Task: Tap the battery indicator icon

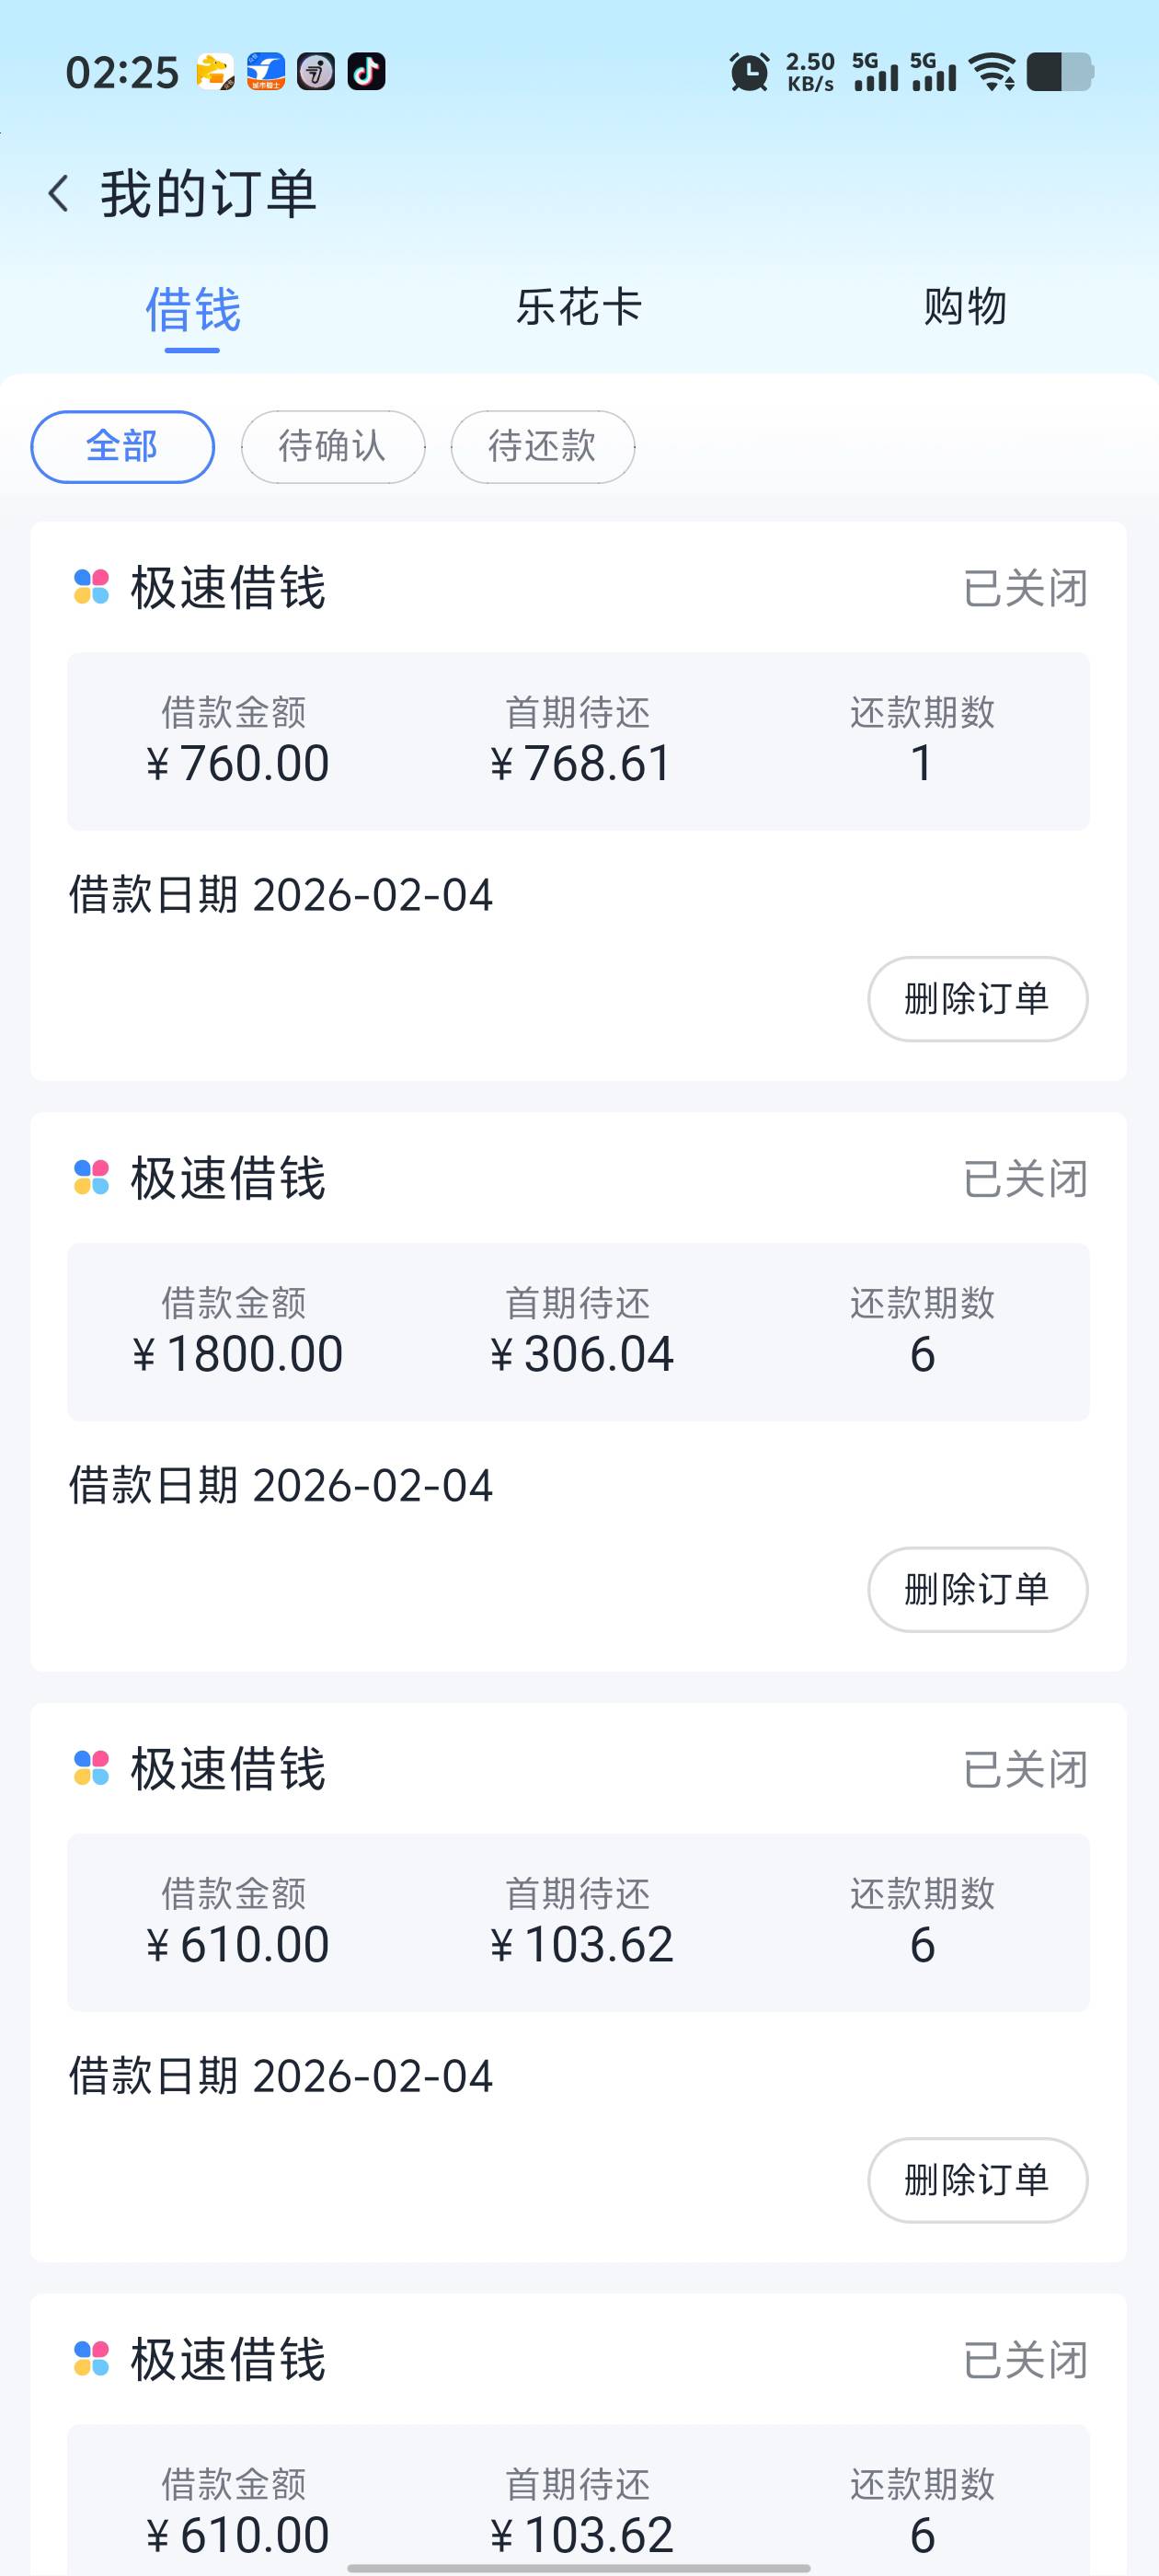Action: point(1060,72)
